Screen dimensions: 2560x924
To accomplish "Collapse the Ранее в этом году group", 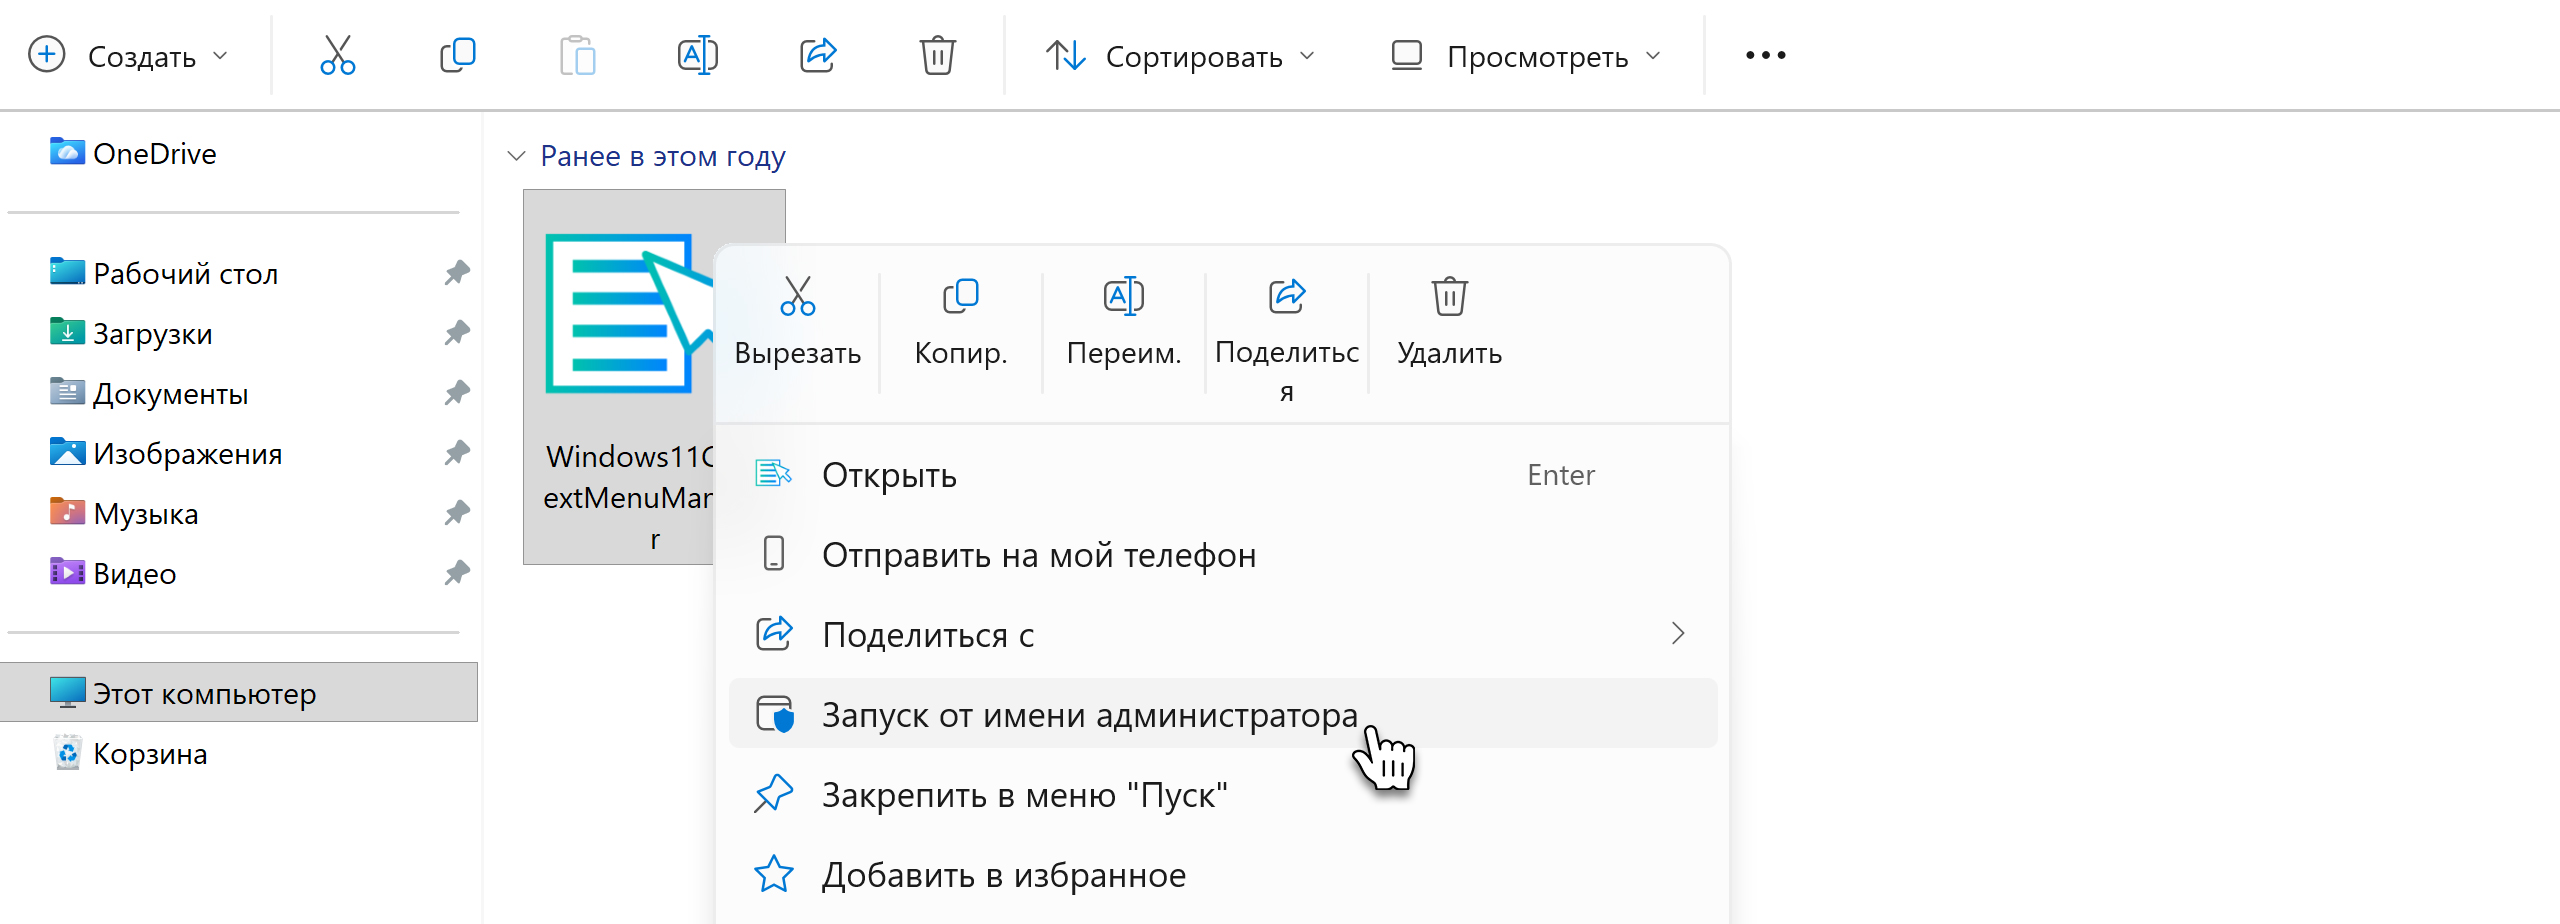I will [x=516, y=156].
